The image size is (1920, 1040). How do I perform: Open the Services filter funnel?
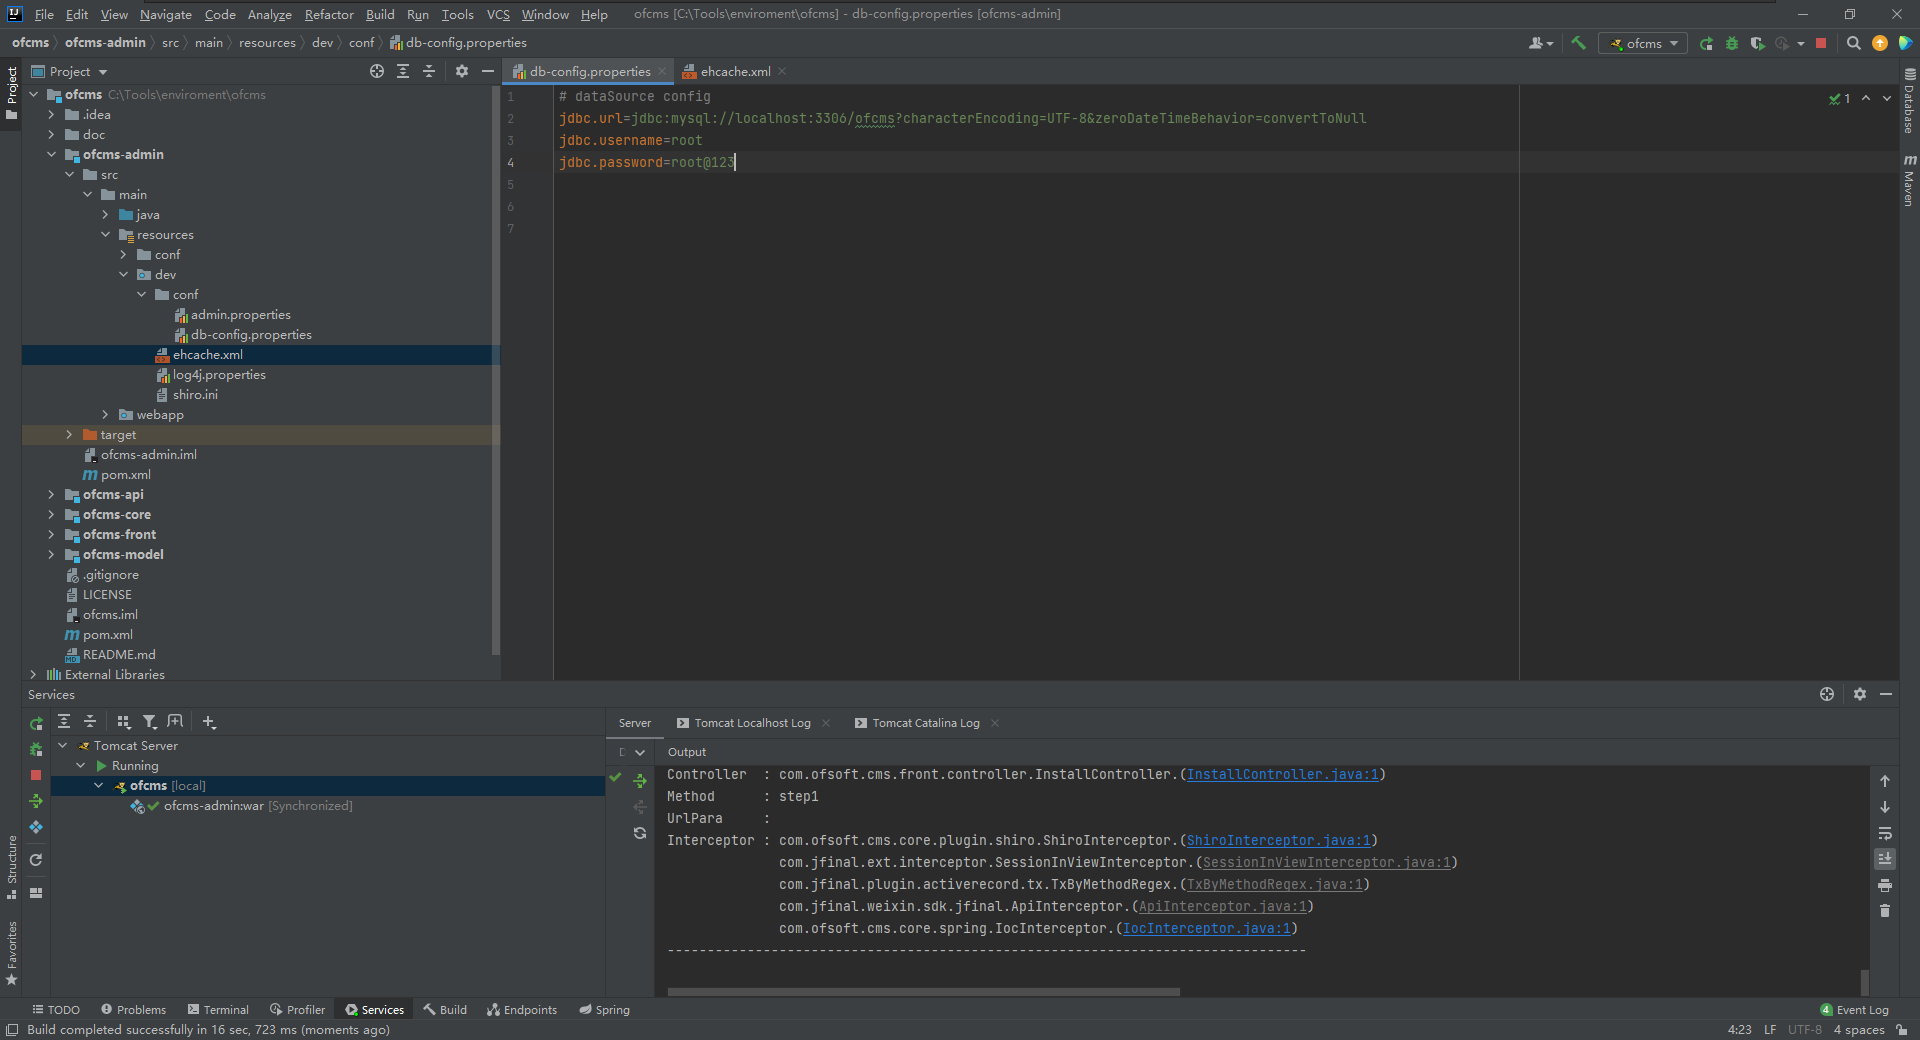click(150, 721)
